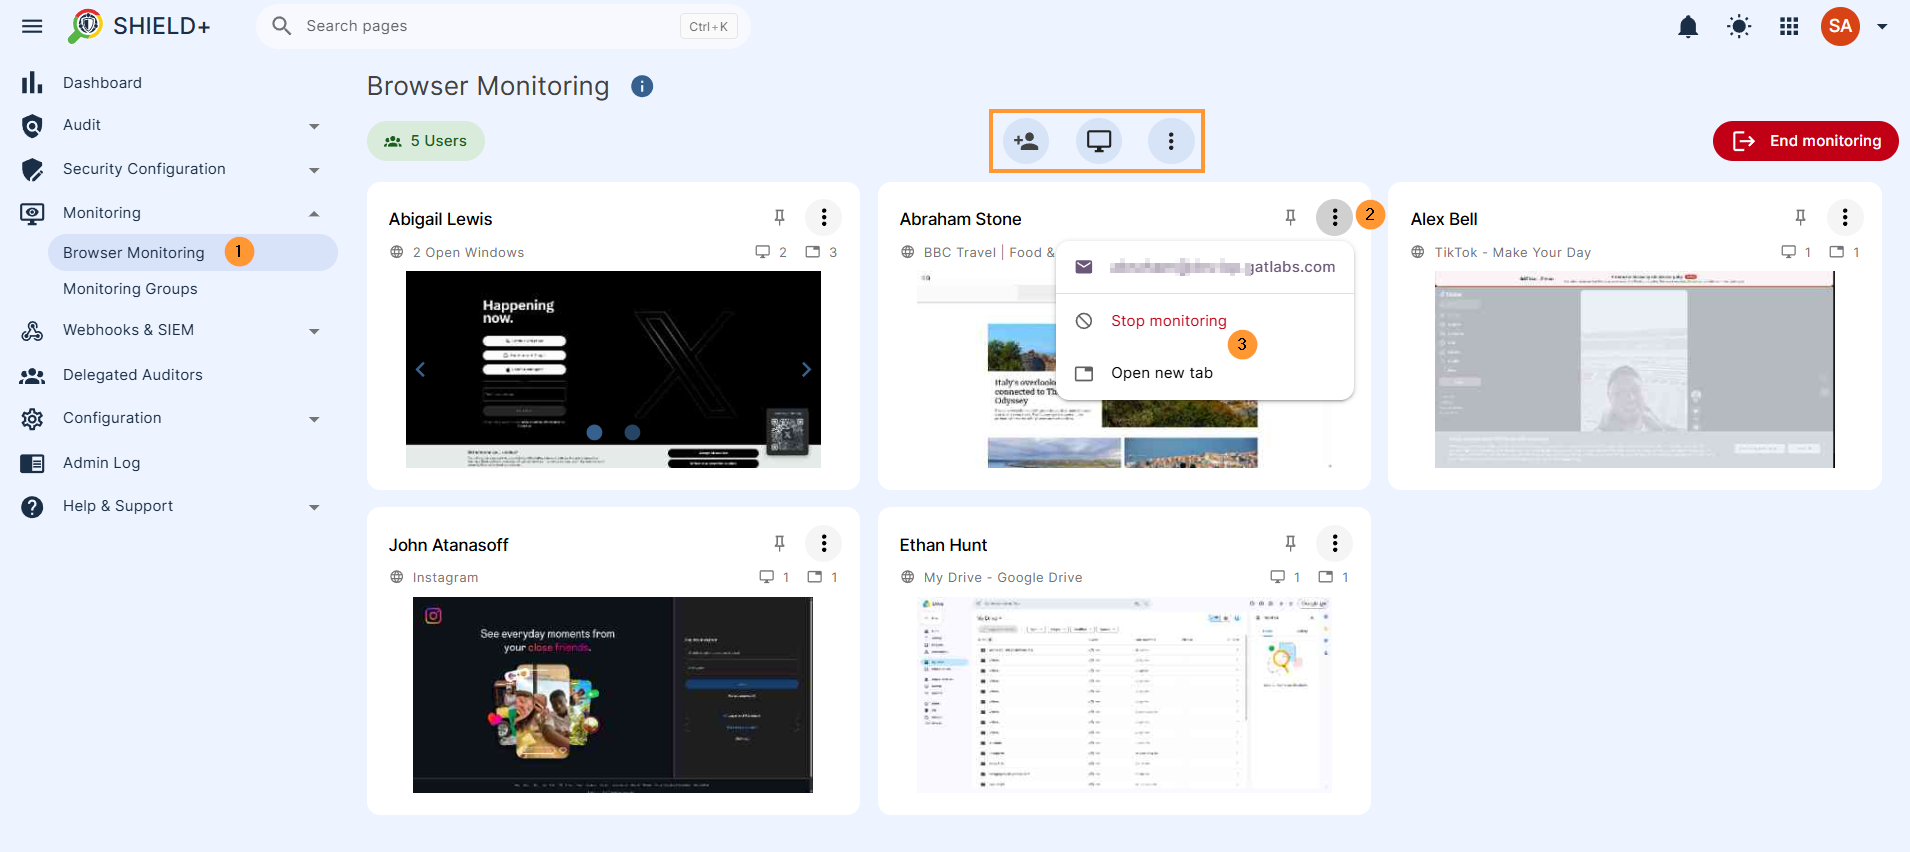Focus the Search pages field

[x=503, y=26]
